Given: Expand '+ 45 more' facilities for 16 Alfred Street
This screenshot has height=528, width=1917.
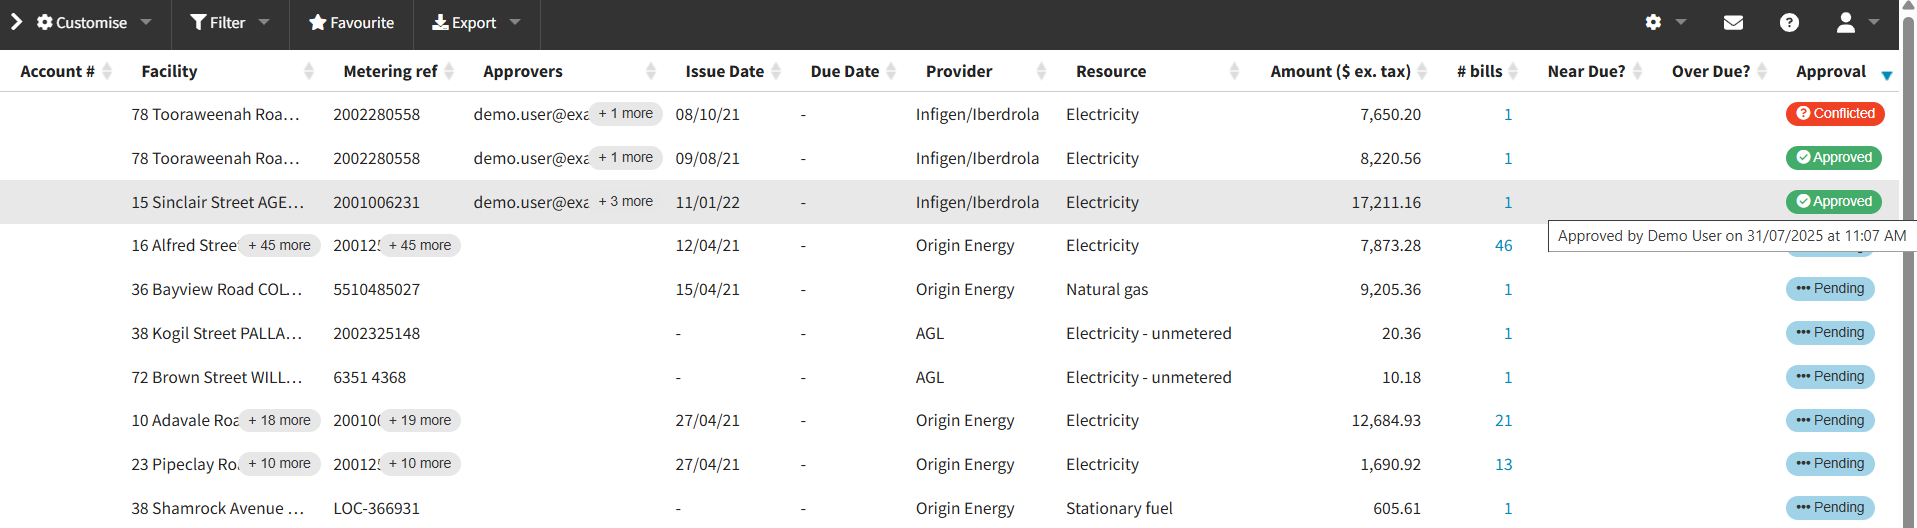Looking at the screenshot, I should click(x=279, y=246).
